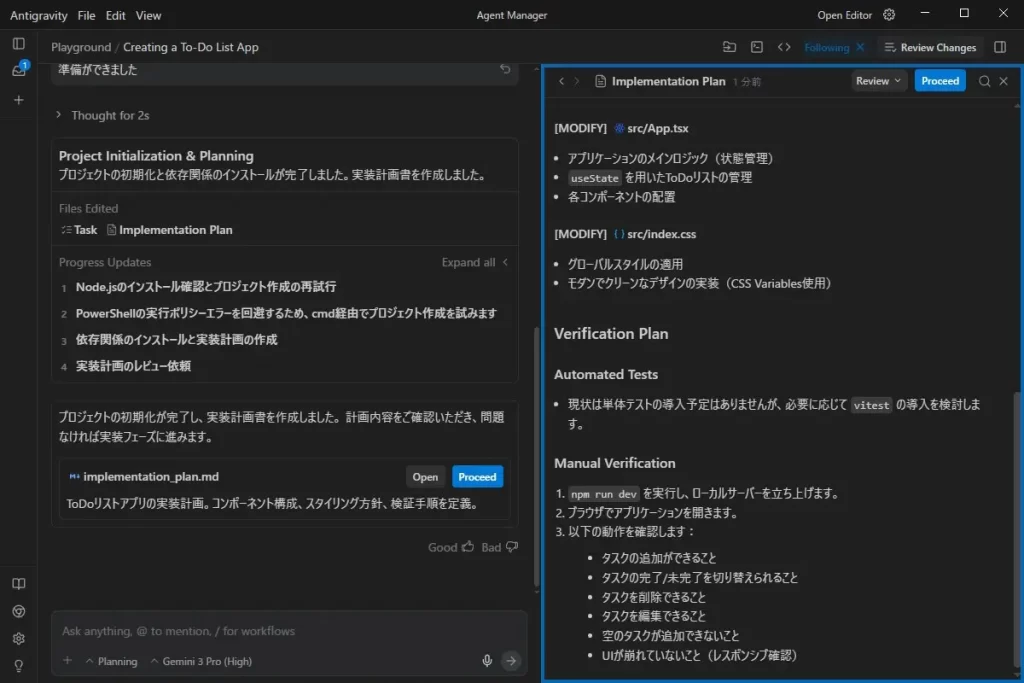Click the code brackets icon in toolbar
The width and height of the screenshot is (1024, 683).
[784, 47]
